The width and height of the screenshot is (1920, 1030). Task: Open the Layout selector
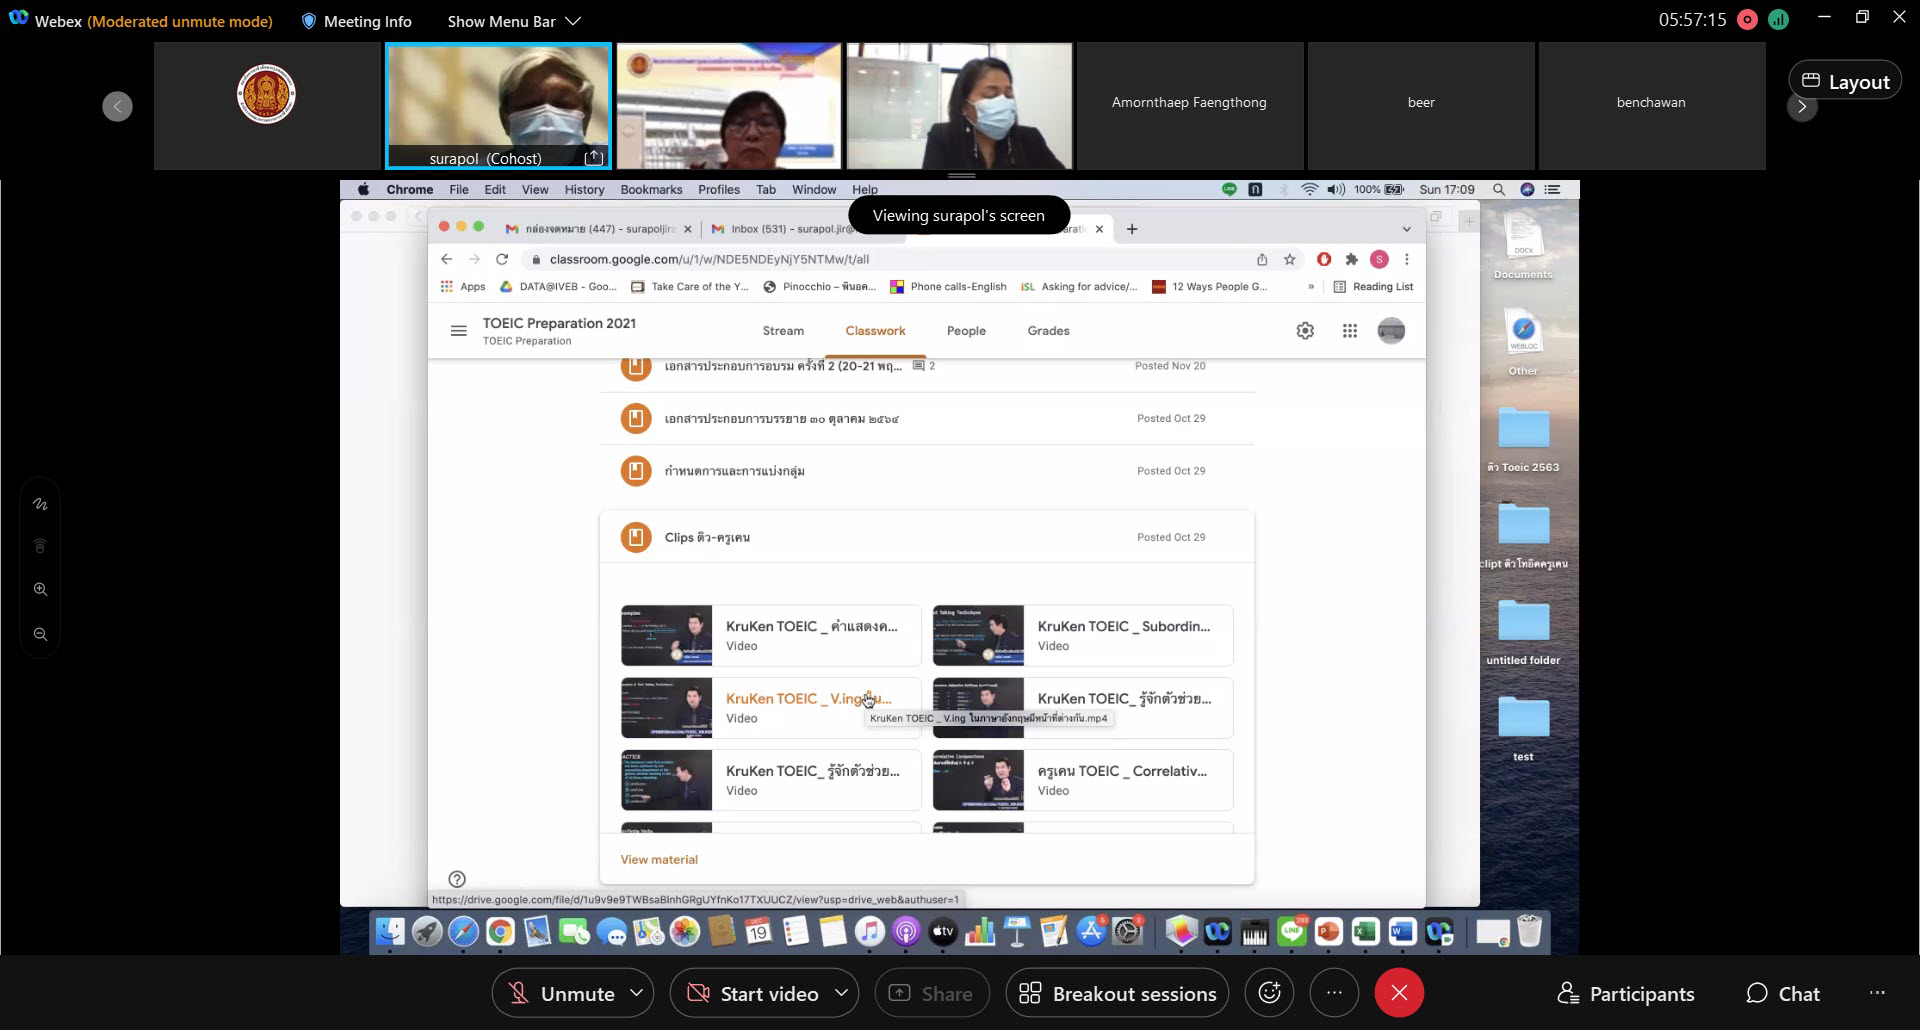coord(1845,82)
